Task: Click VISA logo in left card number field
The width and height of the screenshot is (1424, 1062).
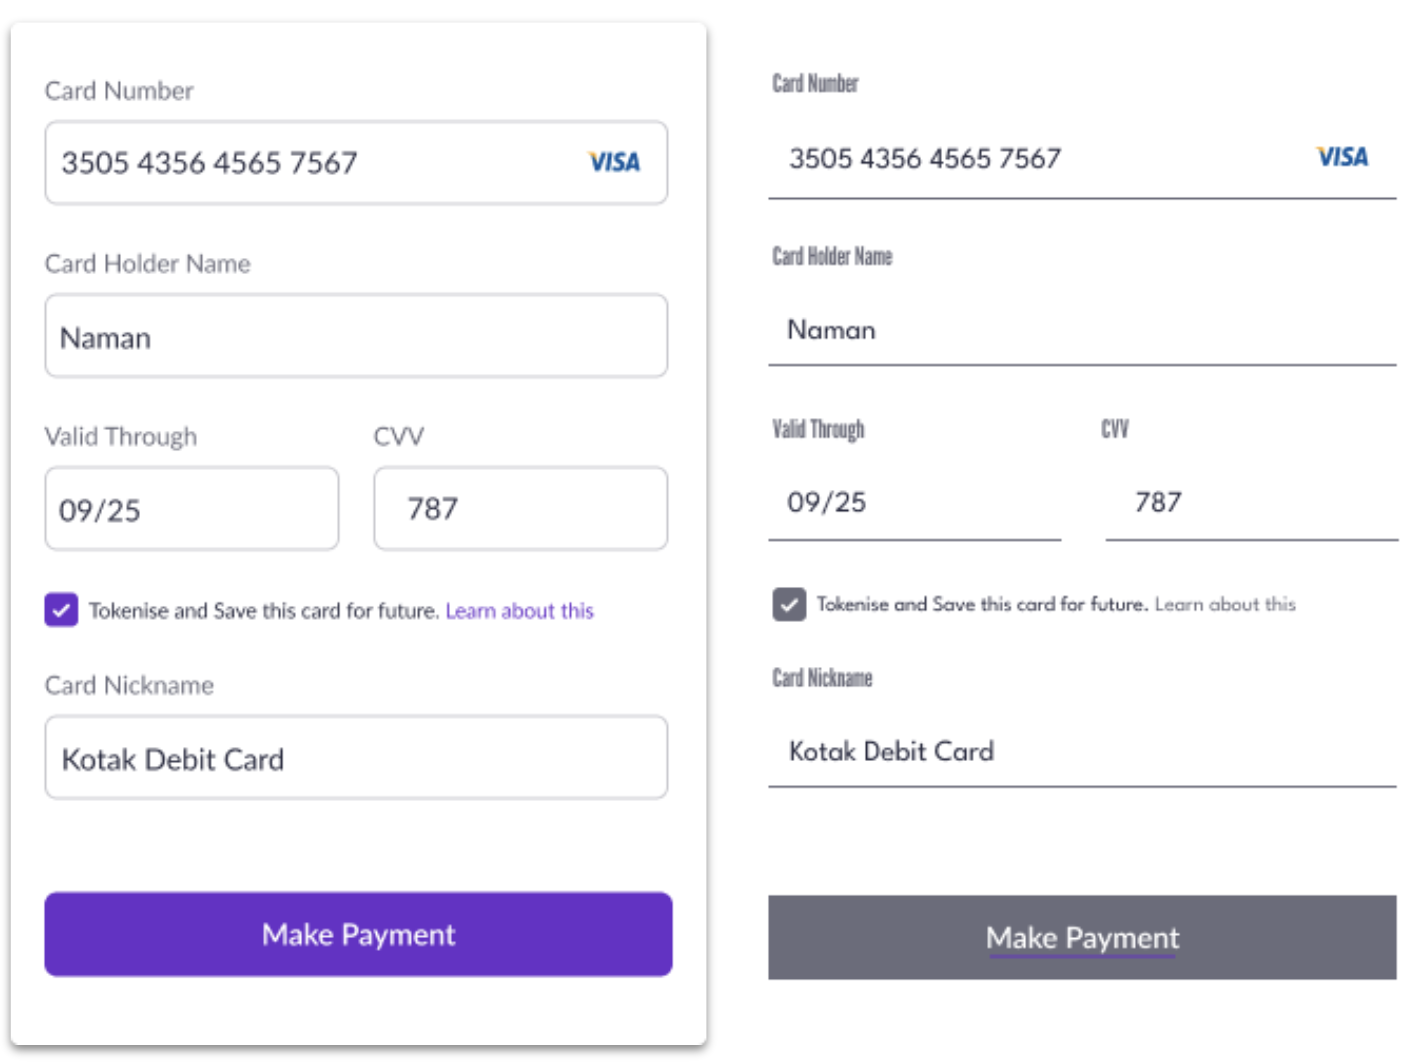Action: [614, 162]
